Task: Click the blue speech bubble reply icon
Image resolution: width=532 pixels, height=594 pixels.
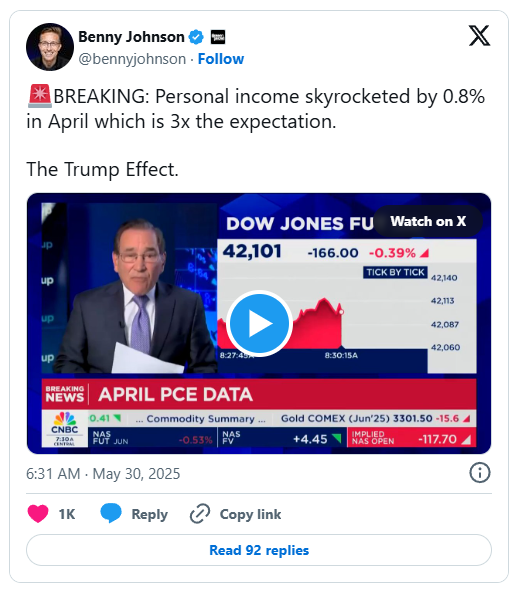Action: (111, 513)
